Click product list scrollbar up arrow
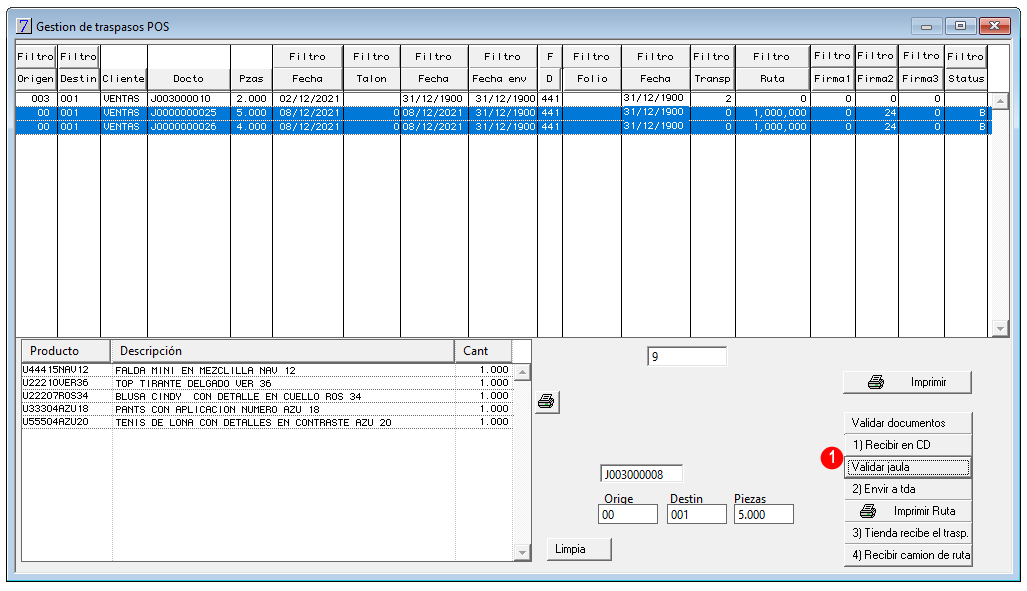Screen dimensions: 1027x591 pyautogui.click(x=522, y=373)
